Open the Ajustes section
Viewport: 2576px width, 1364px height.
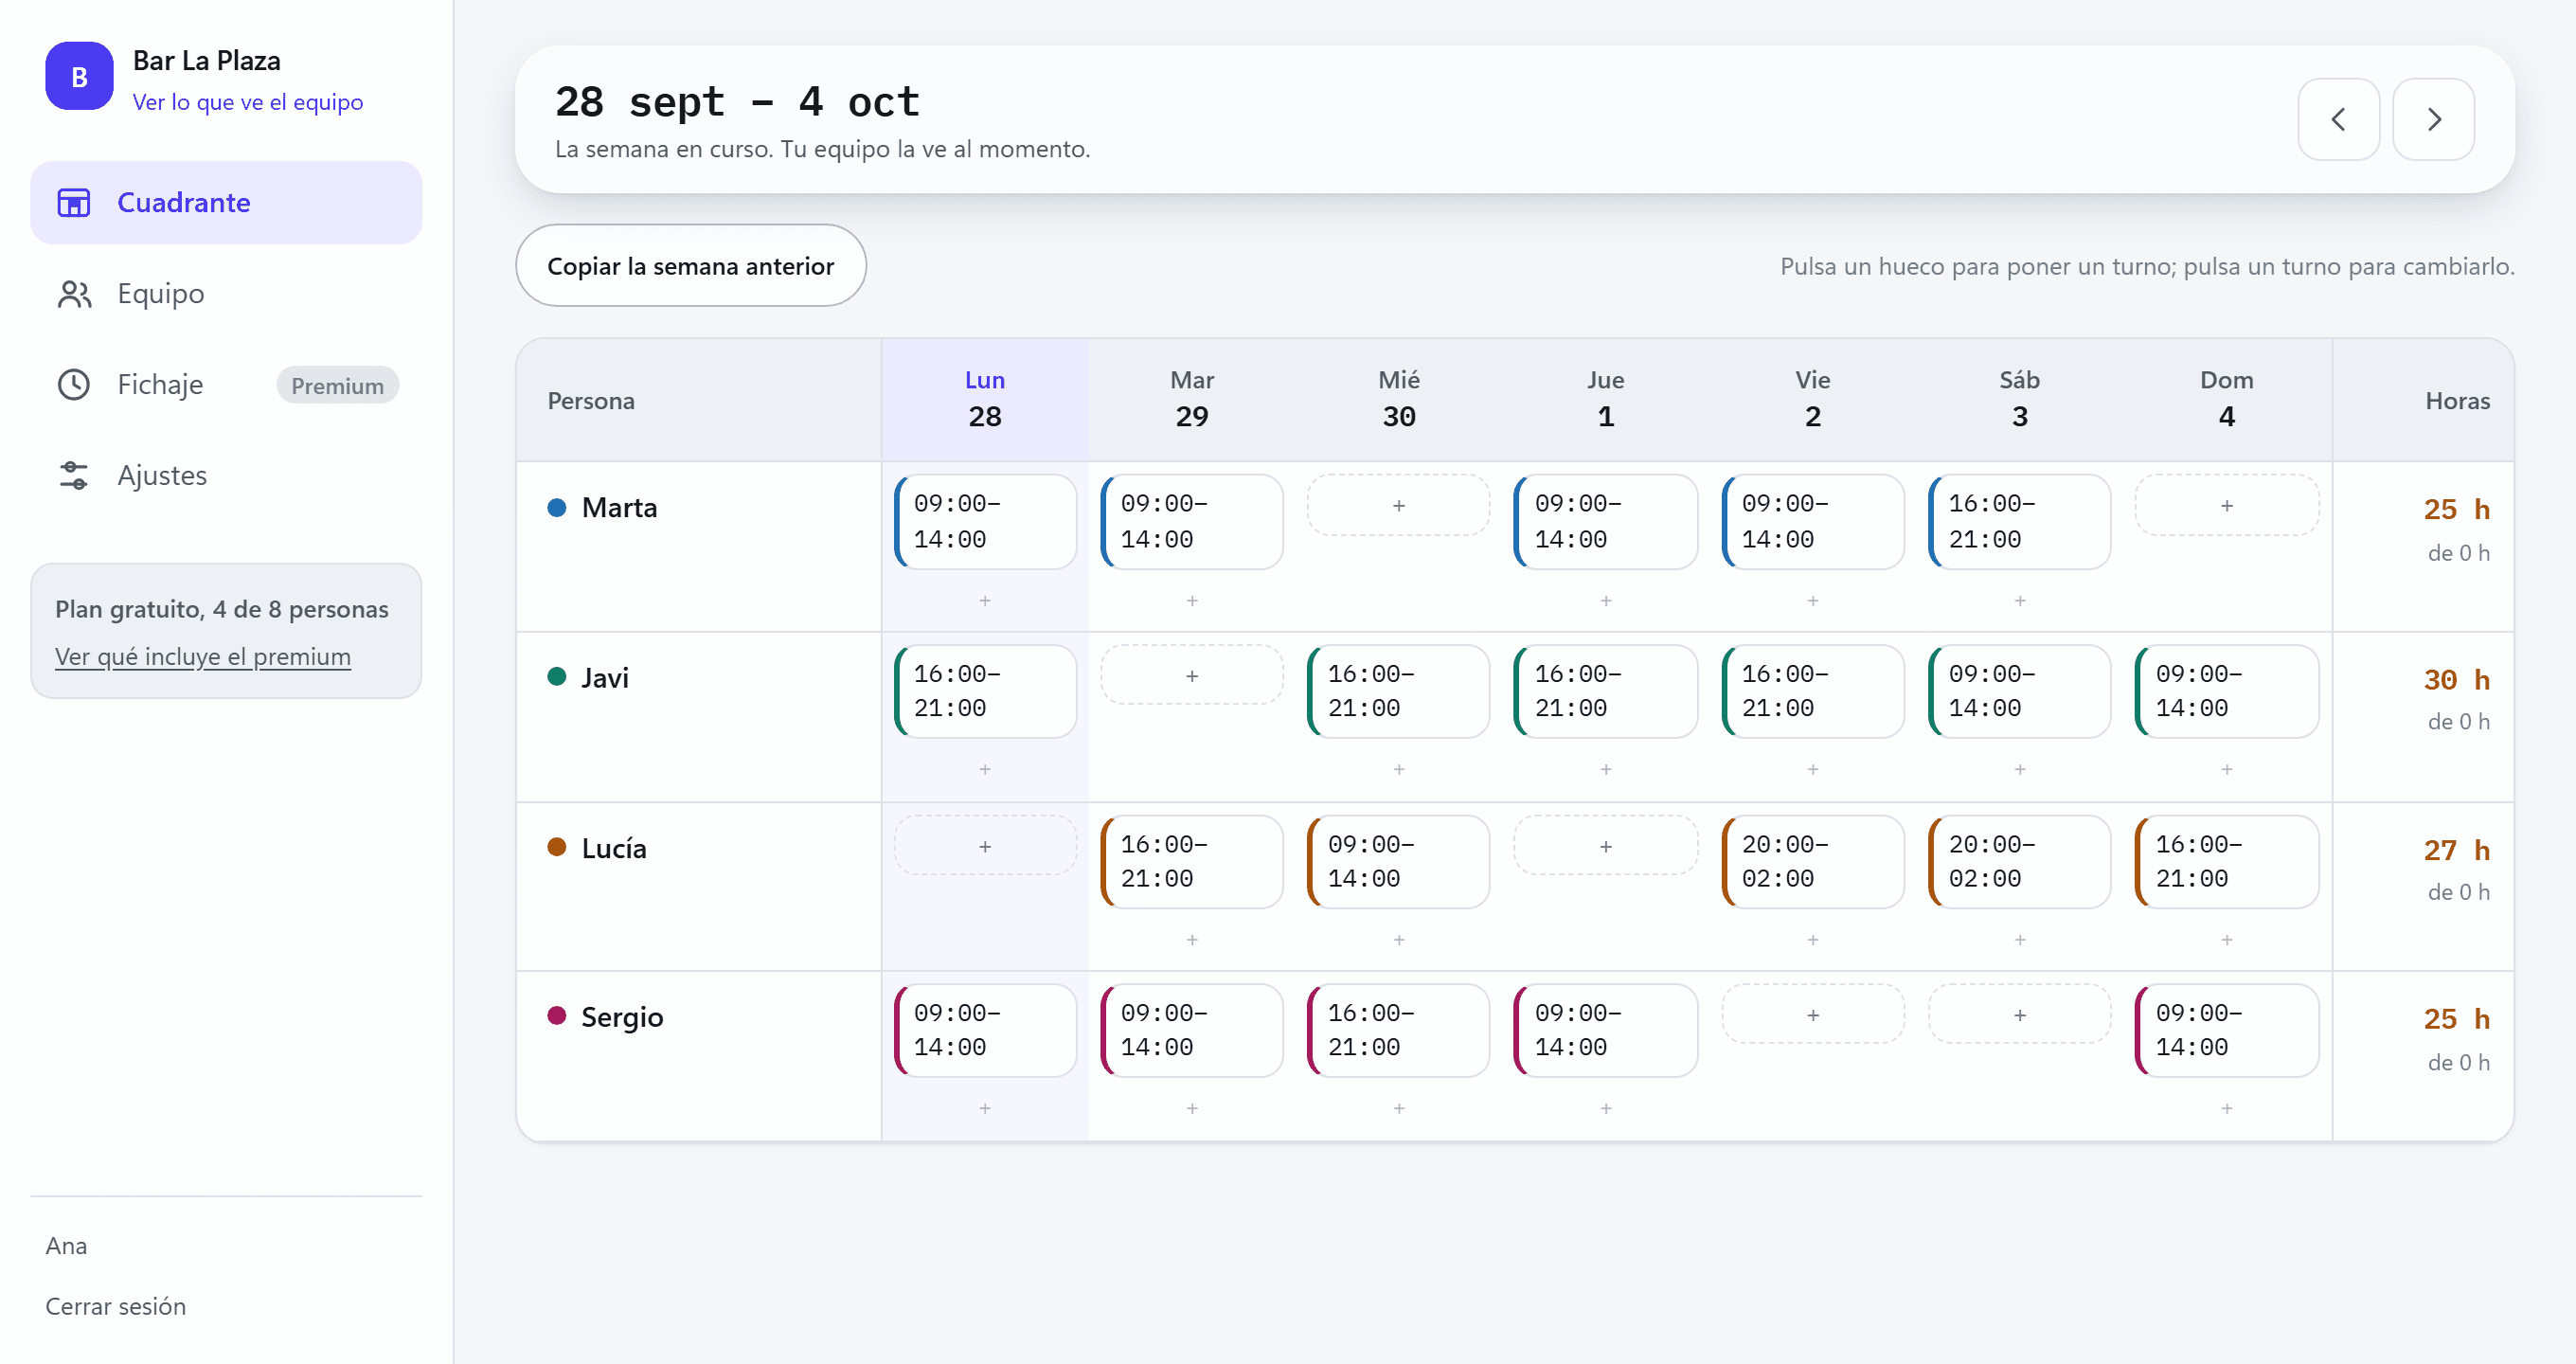tap(226, 475)
